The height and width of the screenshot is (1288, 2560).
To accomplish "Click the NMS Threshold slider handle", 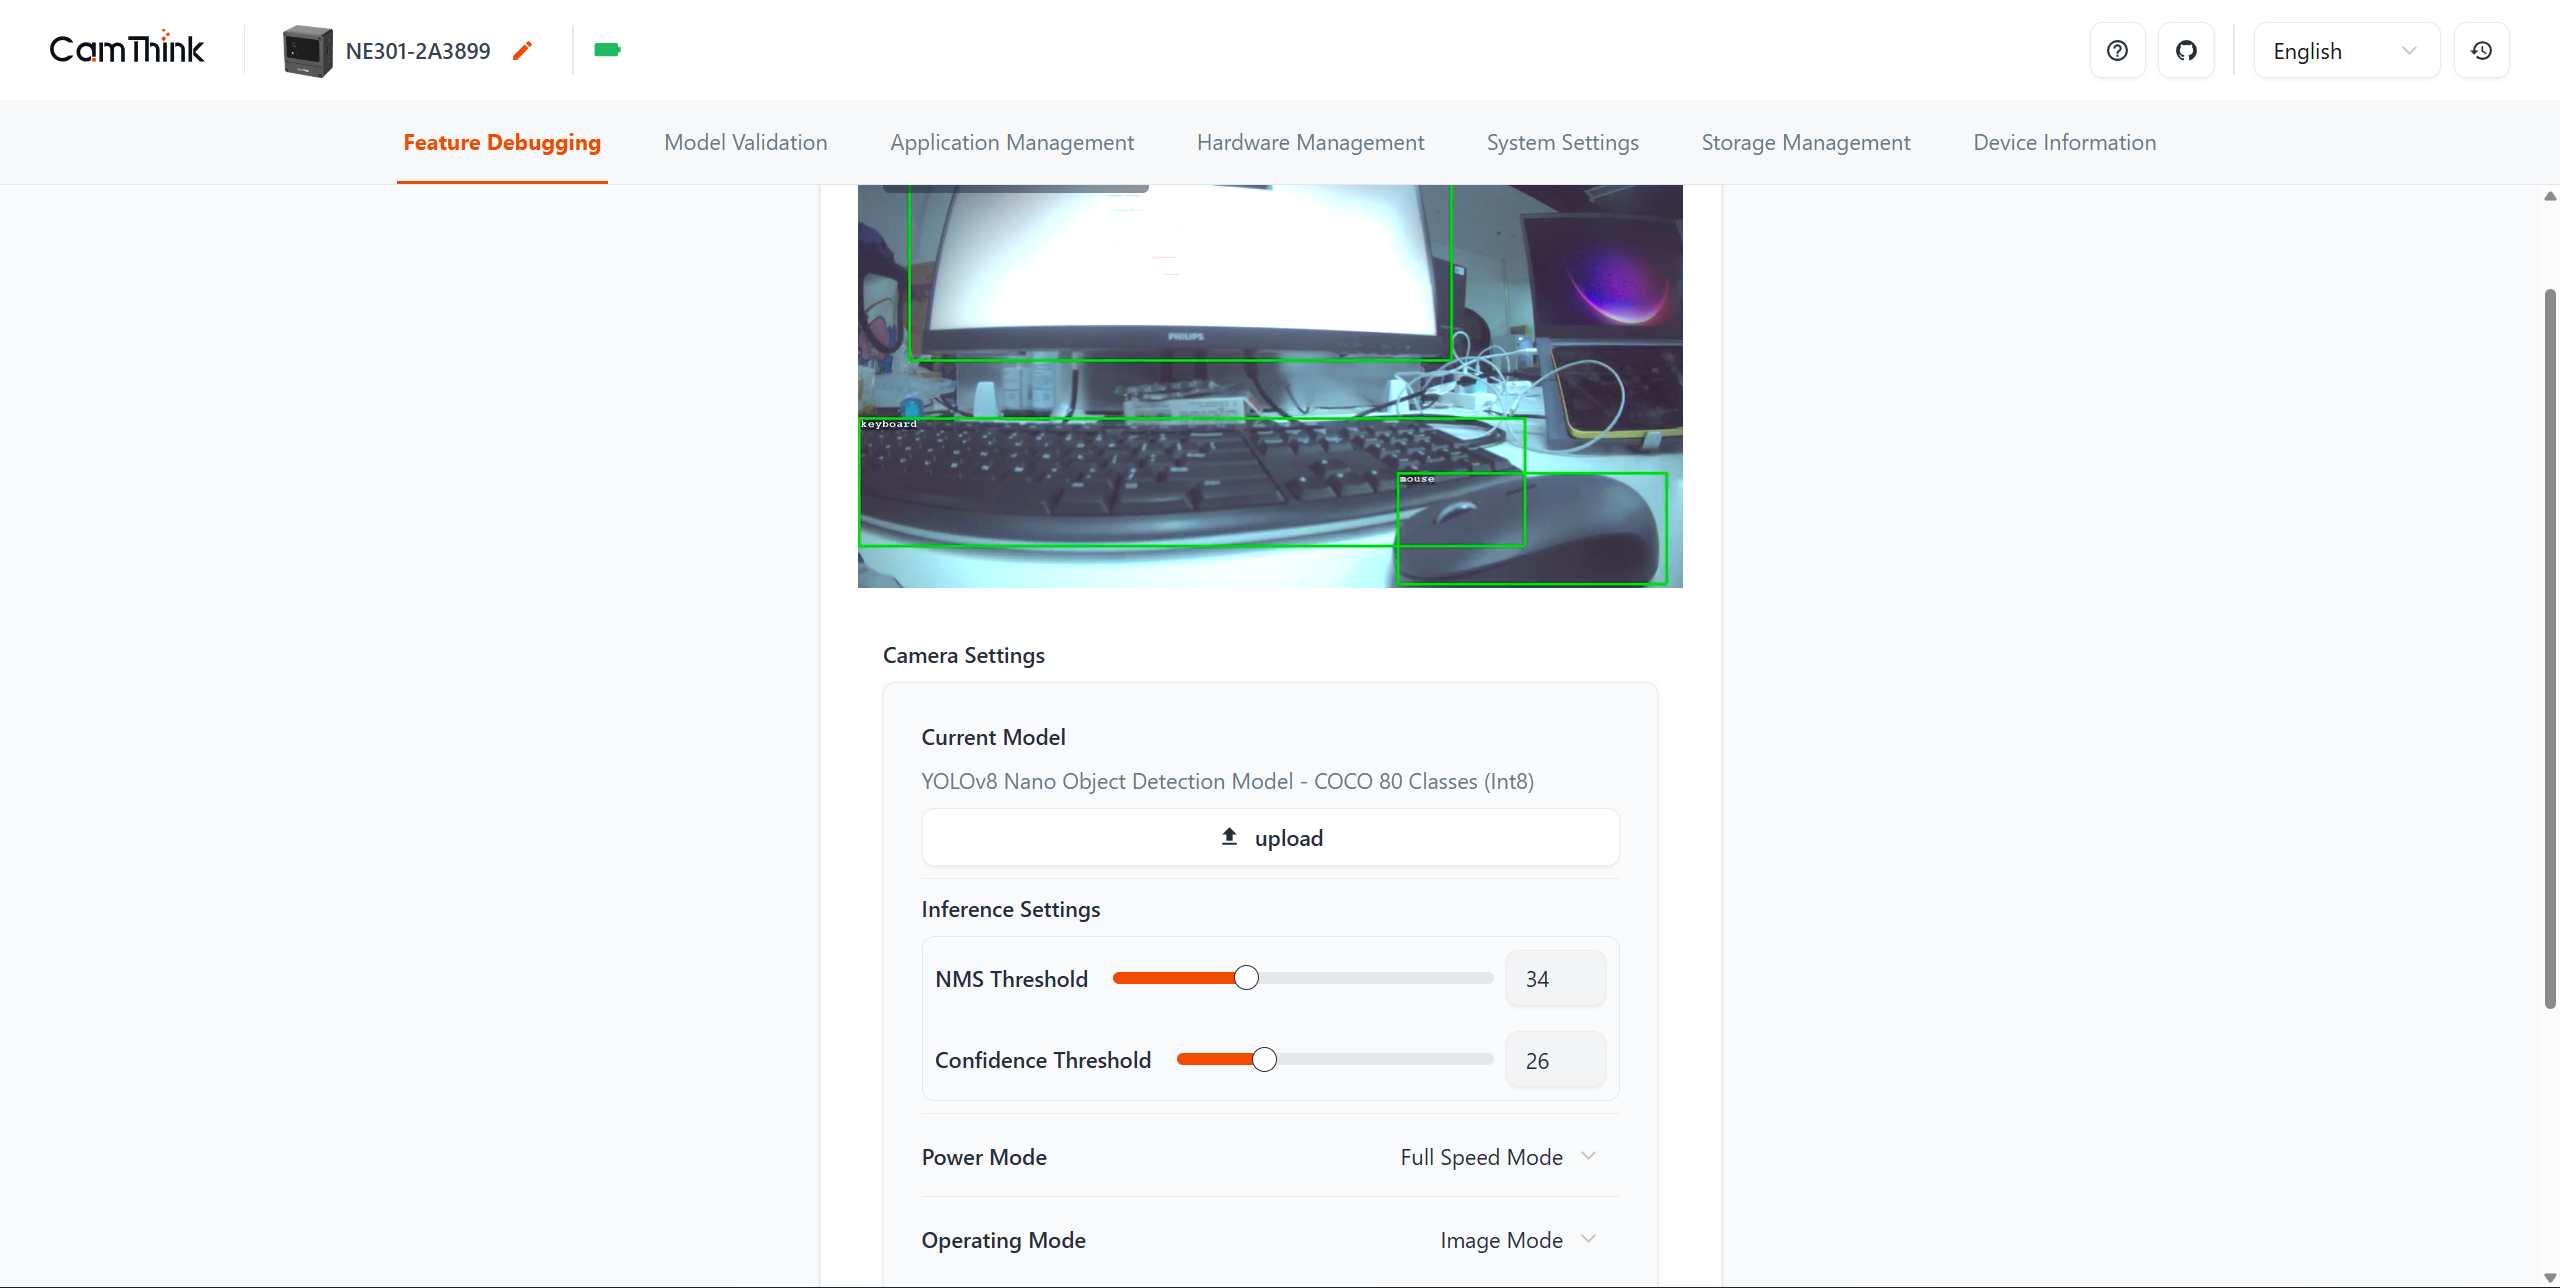I will (1246, 978).
